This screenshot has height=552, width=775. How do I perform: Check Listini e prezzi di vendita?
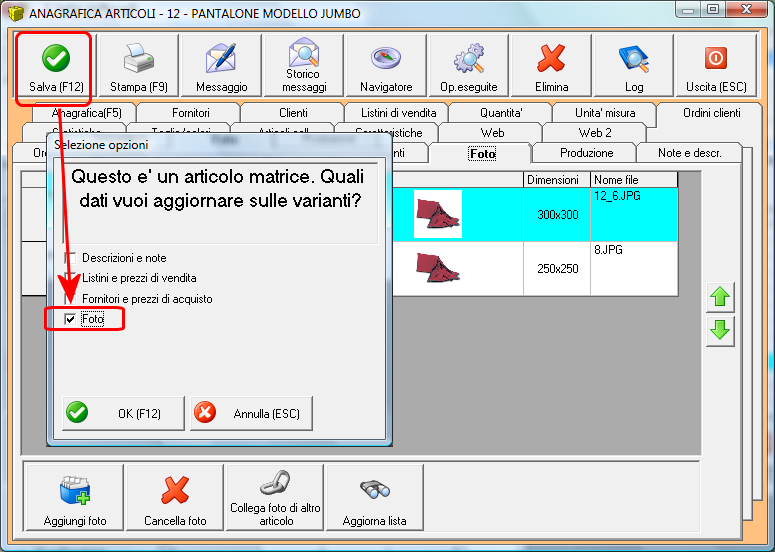coord(71,278)
